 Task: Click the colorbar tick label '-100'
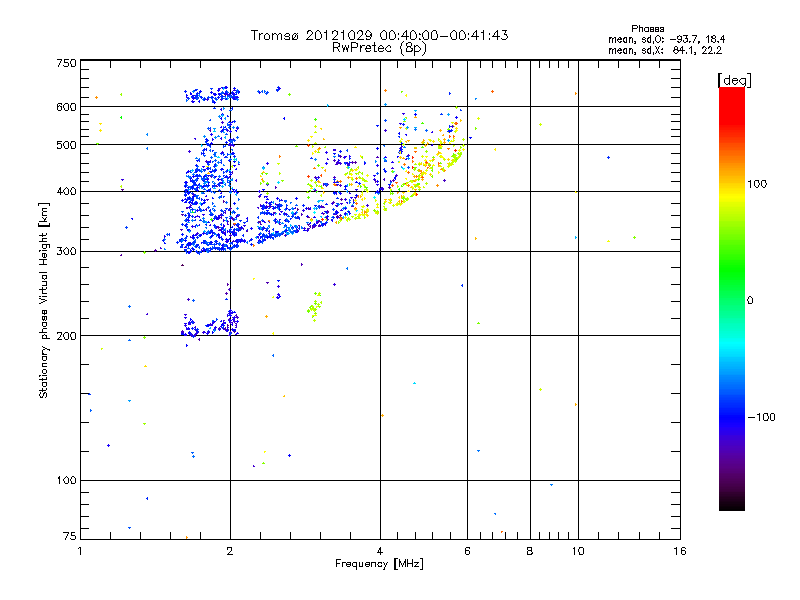pos(762,417)
